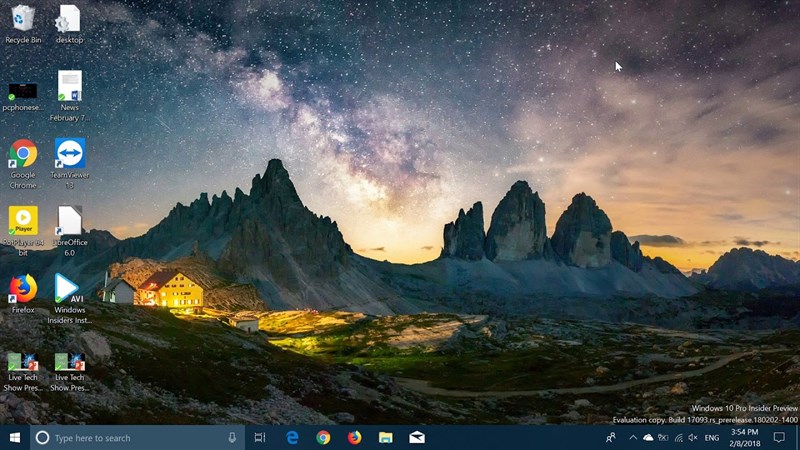Expand the hidden system tray icons
Image resolution: width=800 pixels, height=450 pixels.
(x=633, y=438)
